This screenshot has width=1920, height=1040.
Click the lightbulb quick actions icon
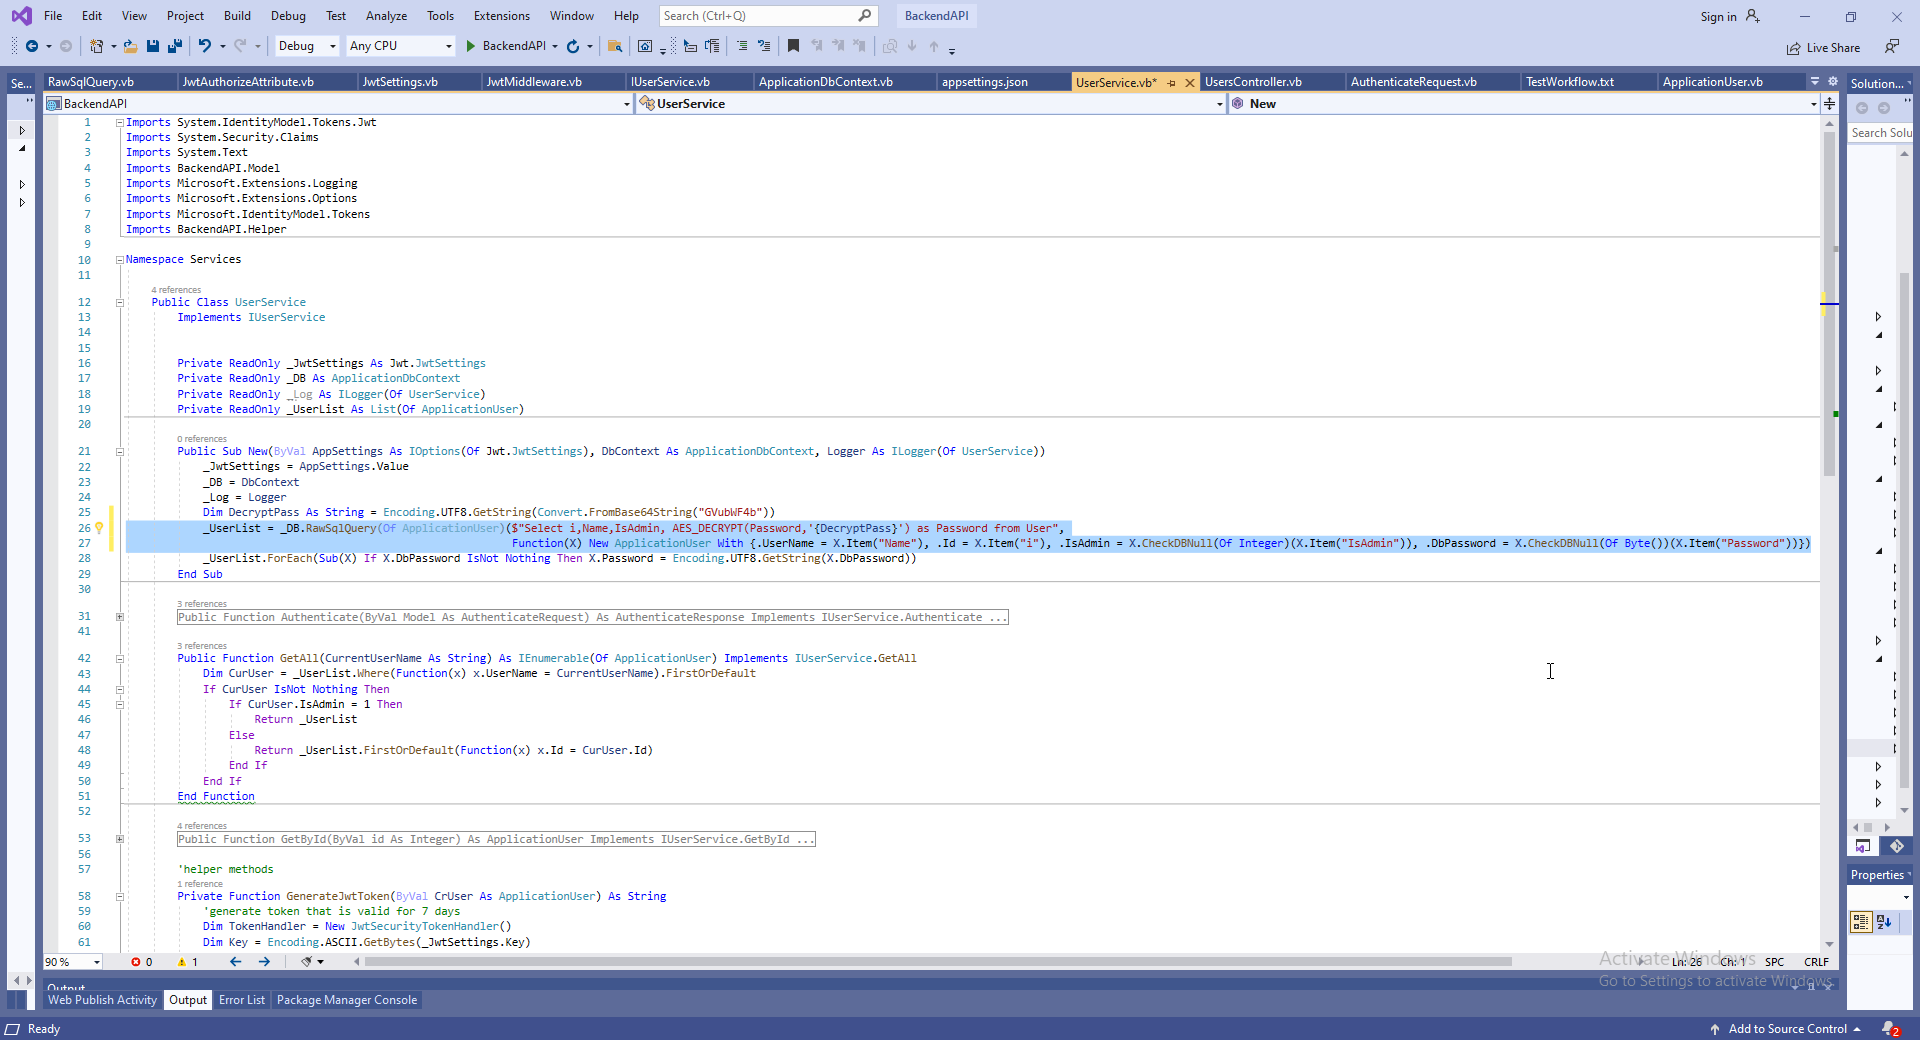(99, 528)
